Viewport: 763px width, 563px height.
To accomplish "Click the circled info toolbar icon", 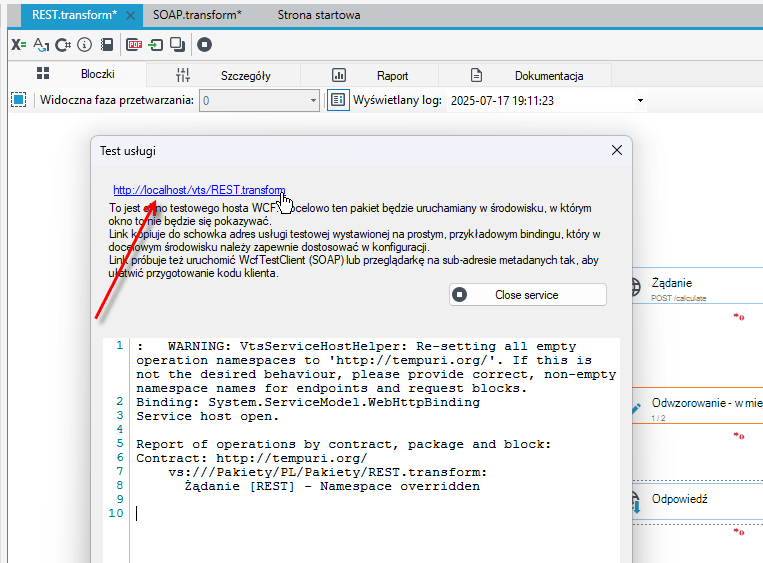I will (x=84, y=45).
